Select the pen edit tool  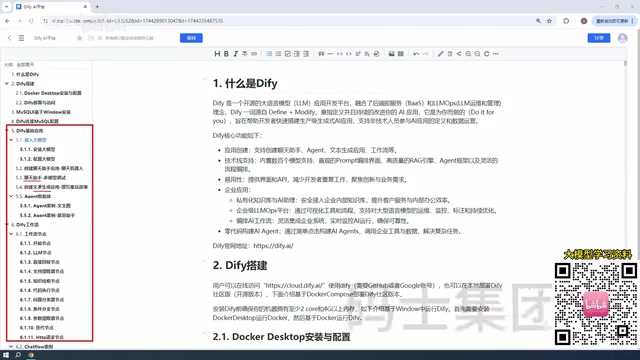(x=440, y=54)
